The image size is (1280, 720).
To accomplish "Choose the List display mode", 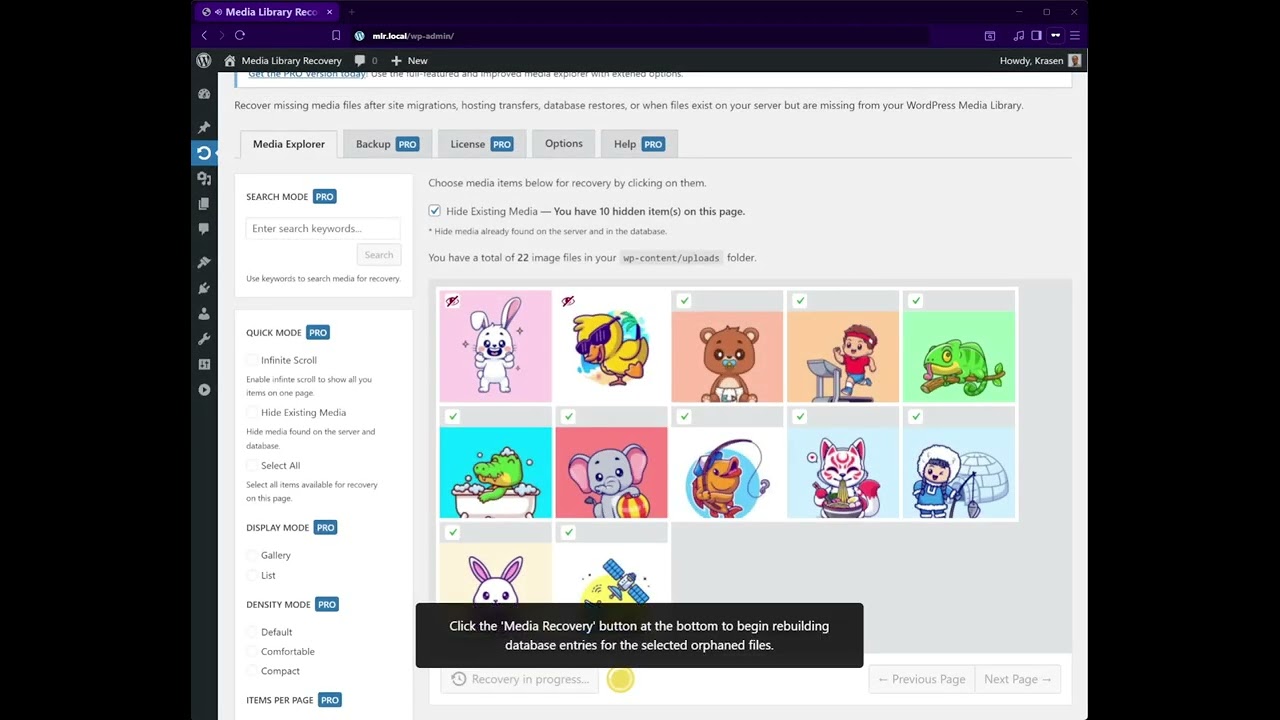I will 252,575.
